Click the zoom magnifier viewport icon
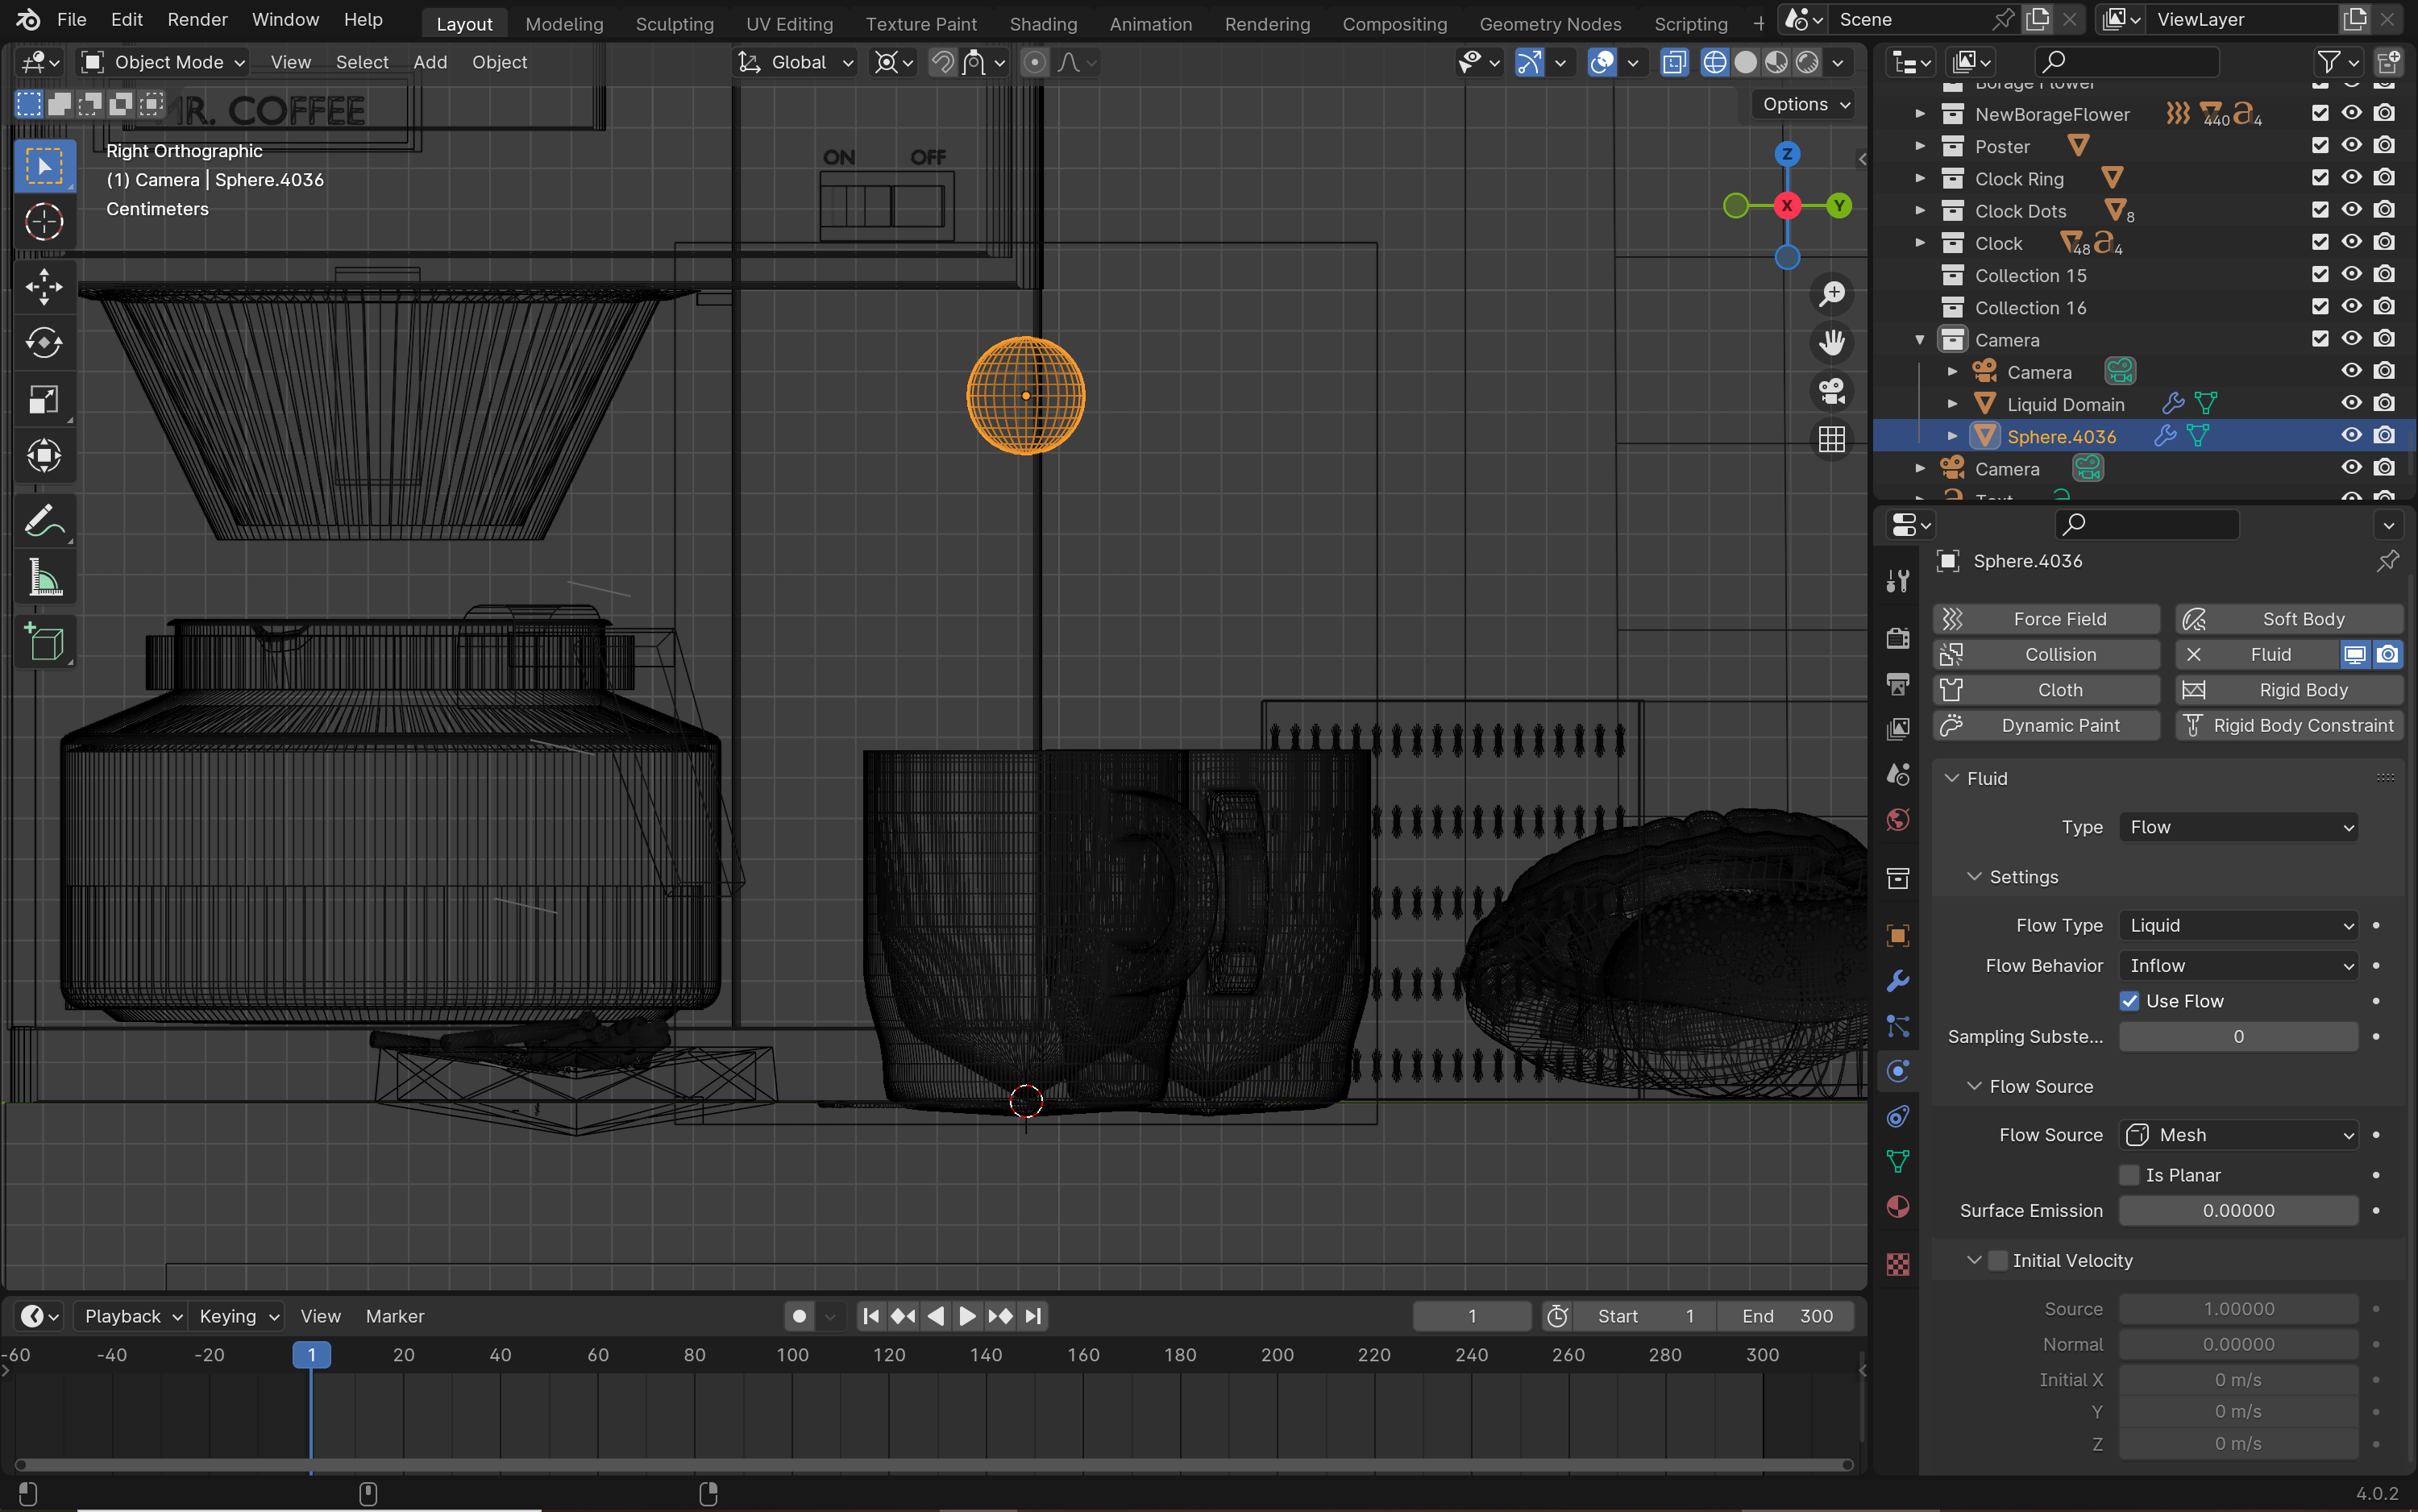This screenshot has width=2418, height=1512. pos(1832,294)
